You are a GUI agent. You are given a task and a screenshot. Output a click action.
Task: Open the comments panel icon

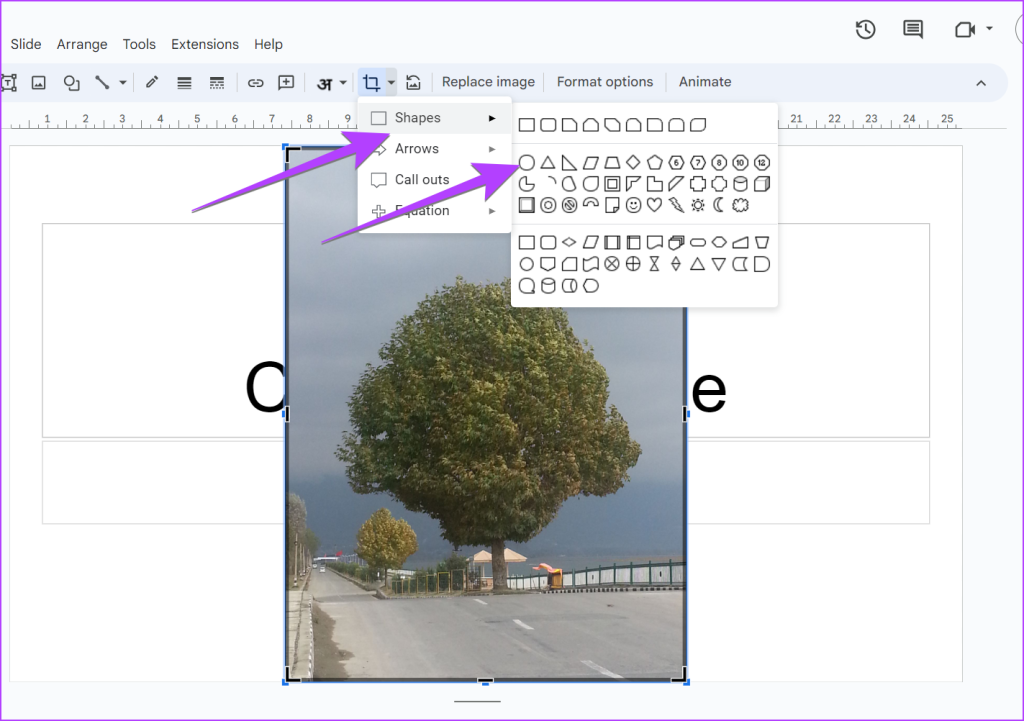(913, 29)
